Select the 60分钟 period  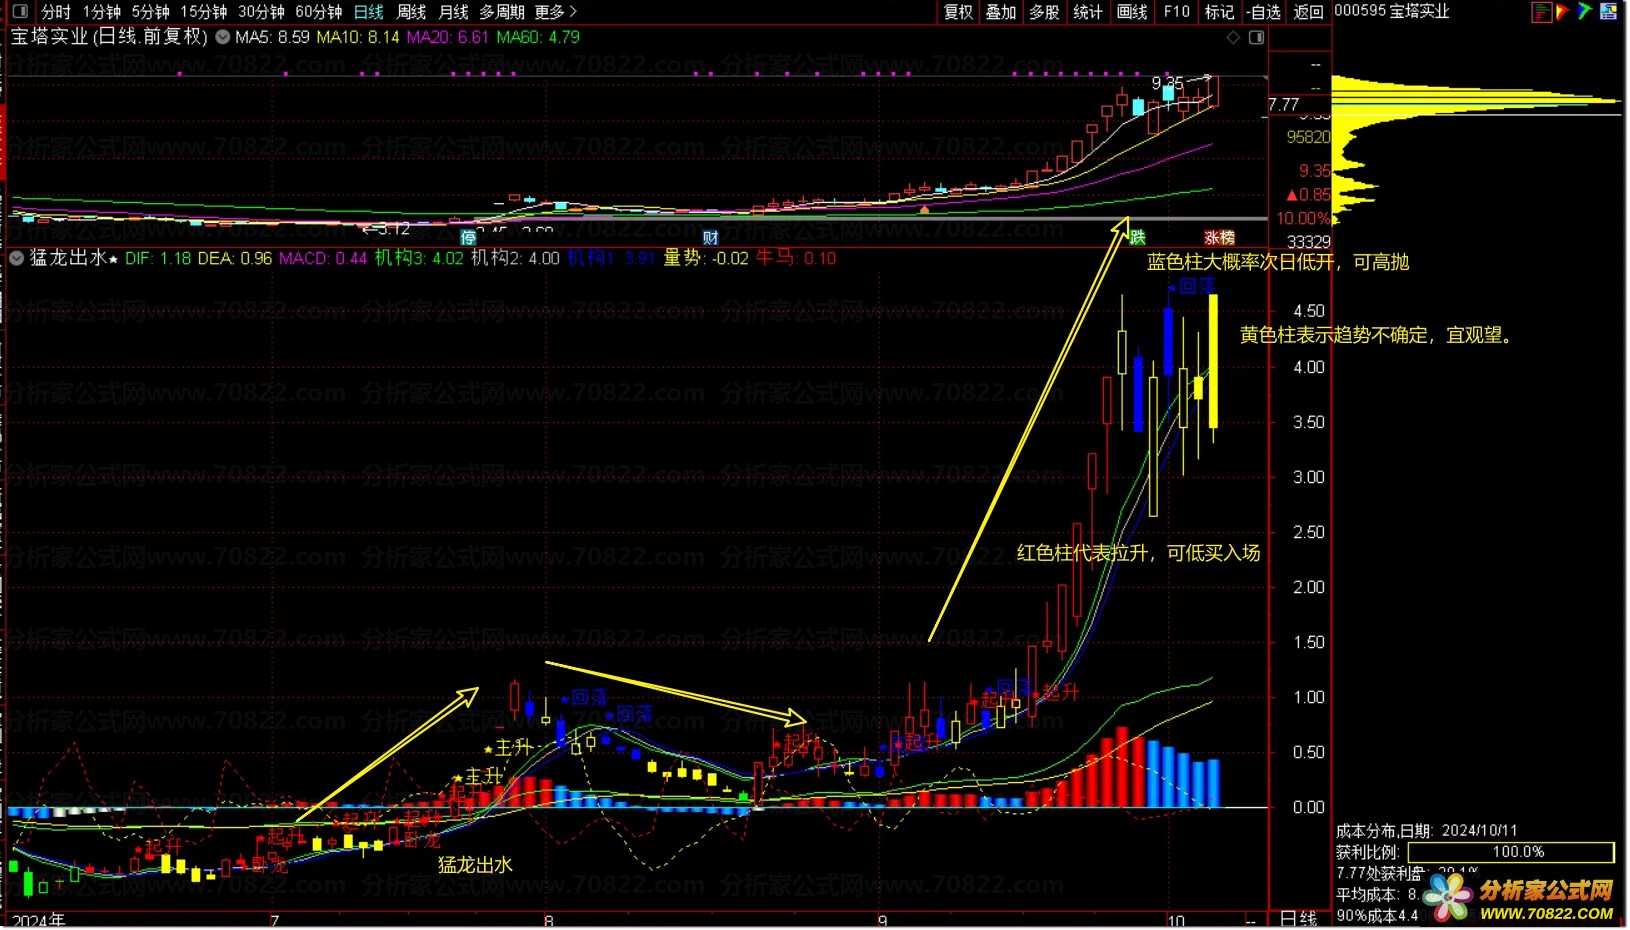pyautogui.click(x=318, y=12)
